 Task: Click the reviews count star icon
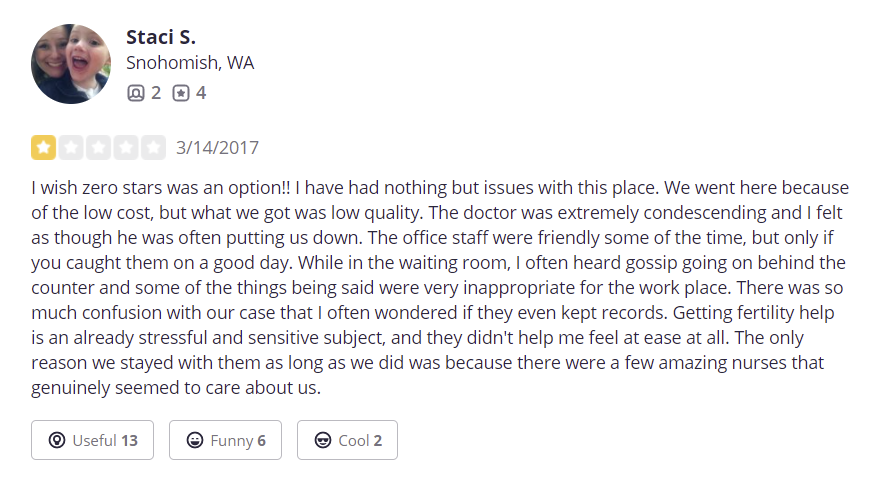pyautogui.click(x=181, y=93)
